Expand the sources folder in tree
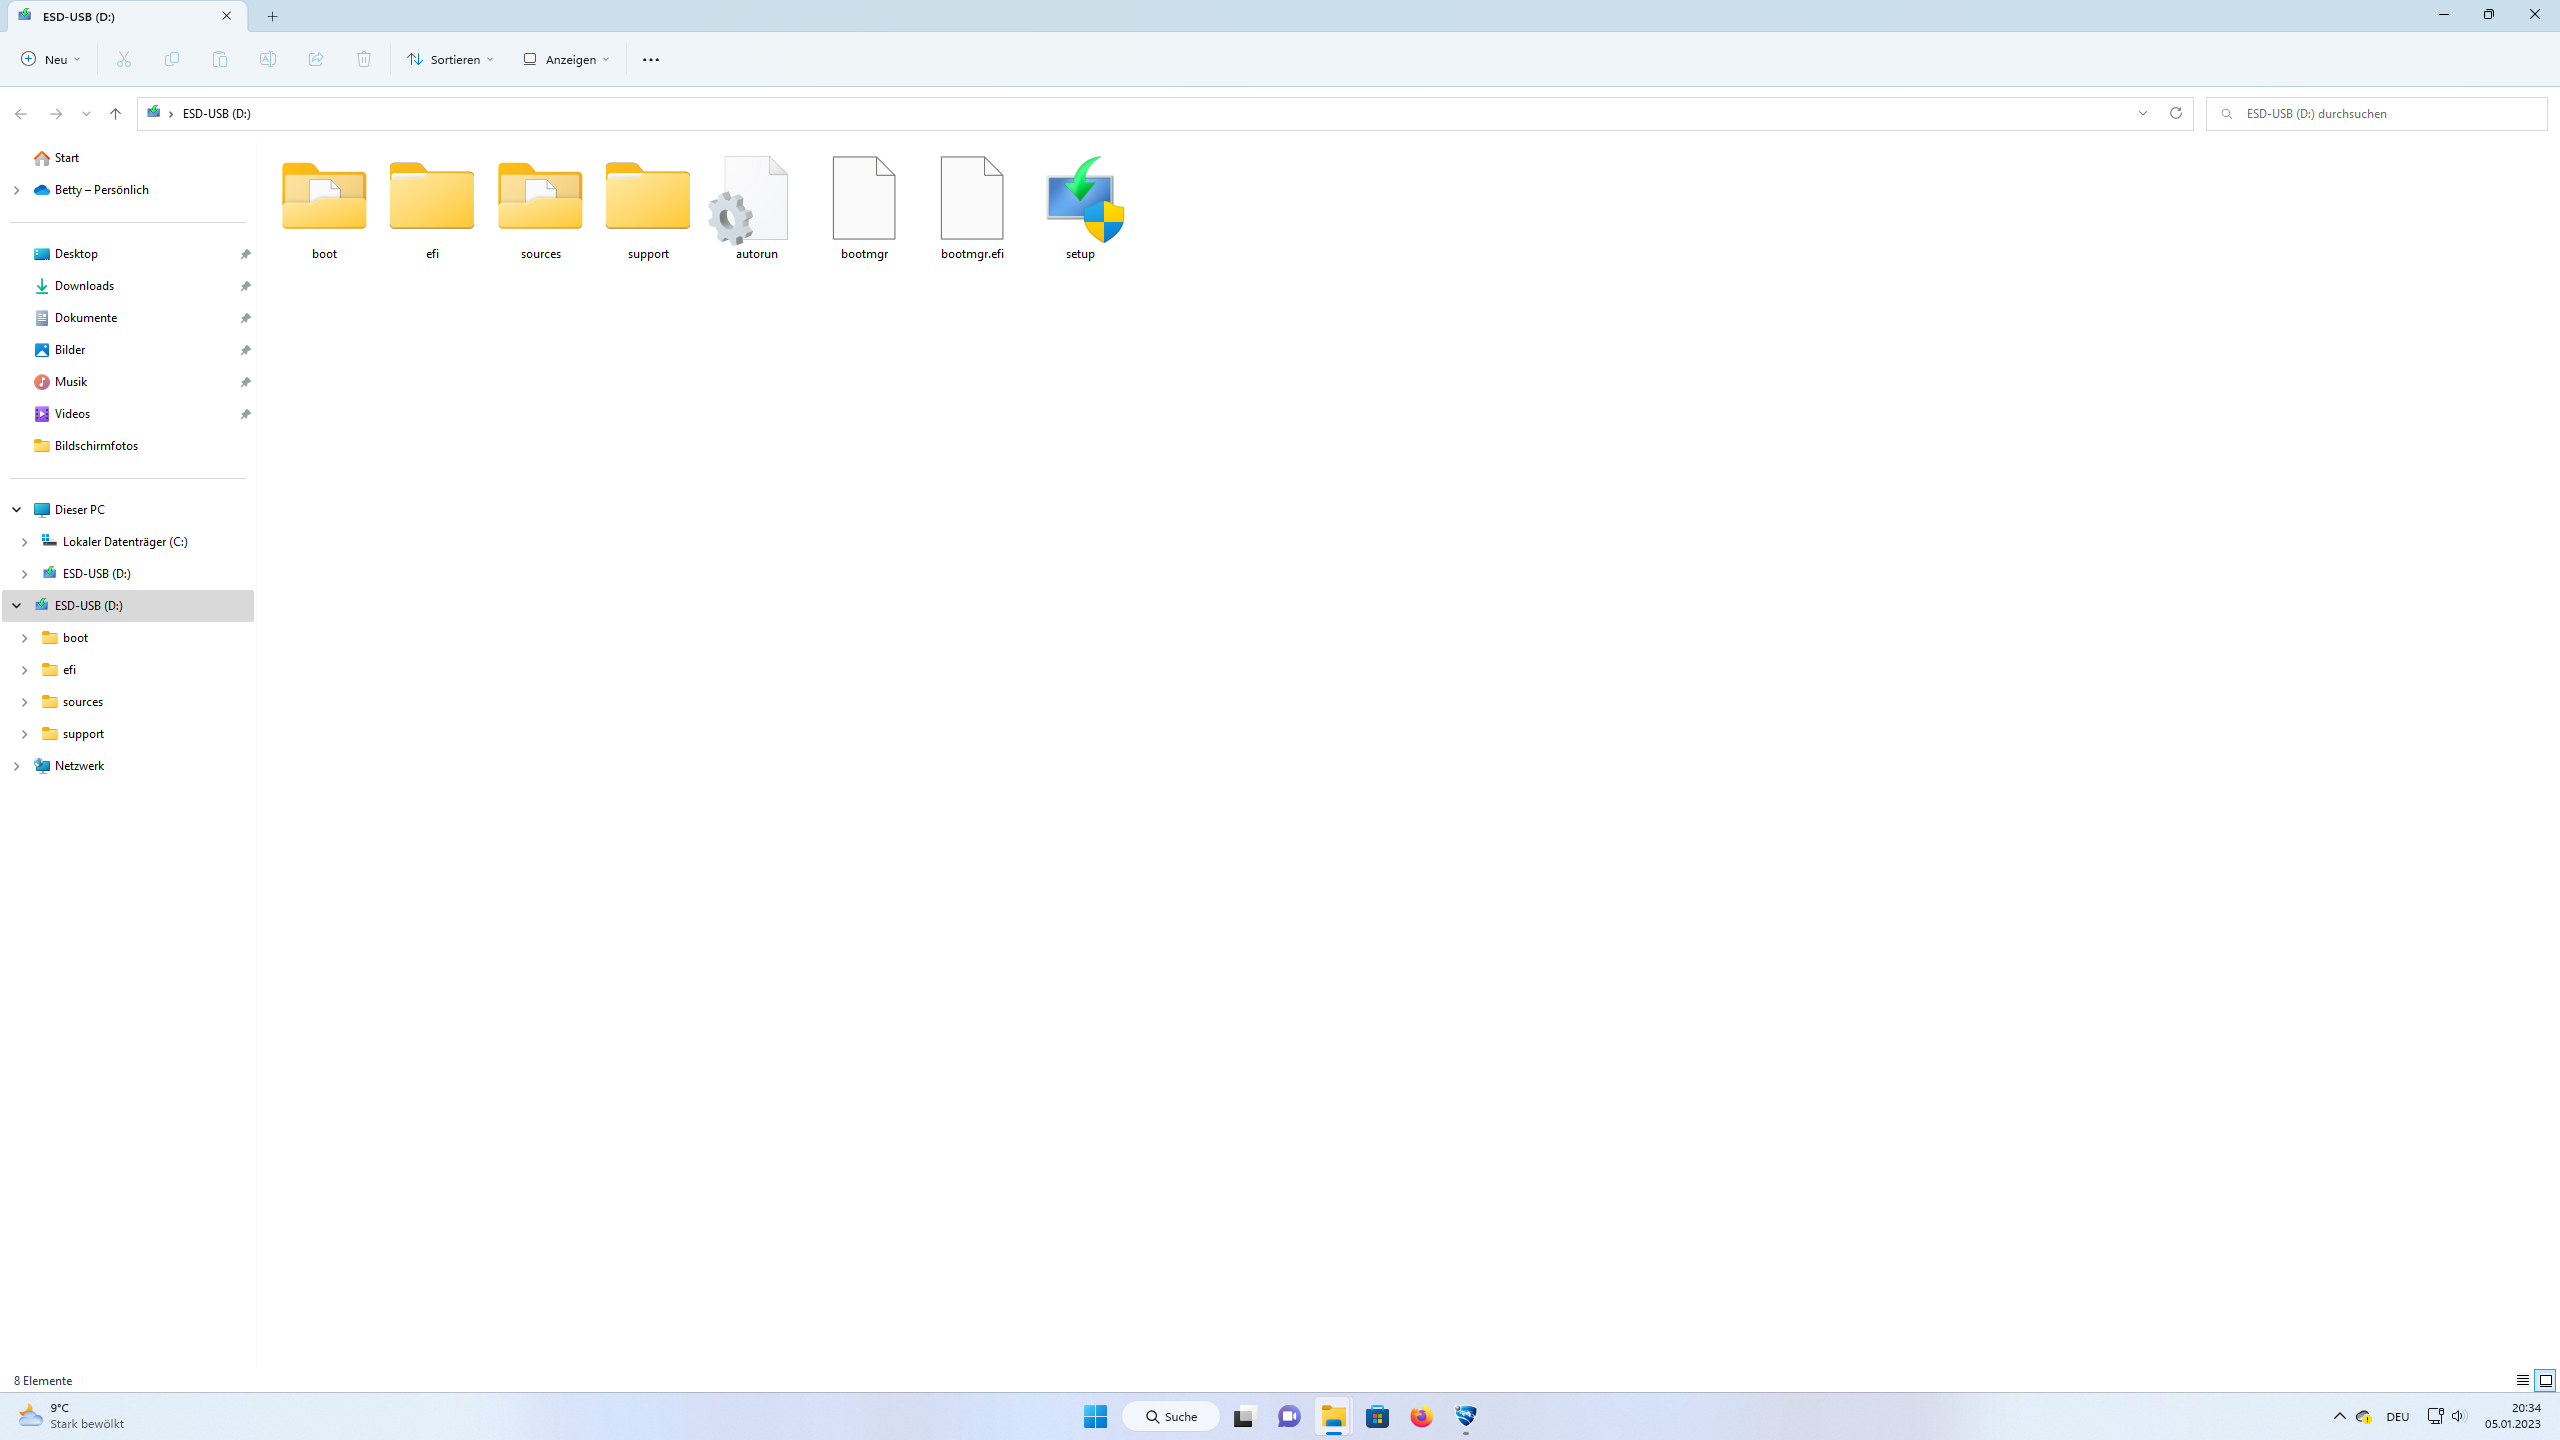The image size is (2560, 1440). pyautogui.click(x=25, y=702)
